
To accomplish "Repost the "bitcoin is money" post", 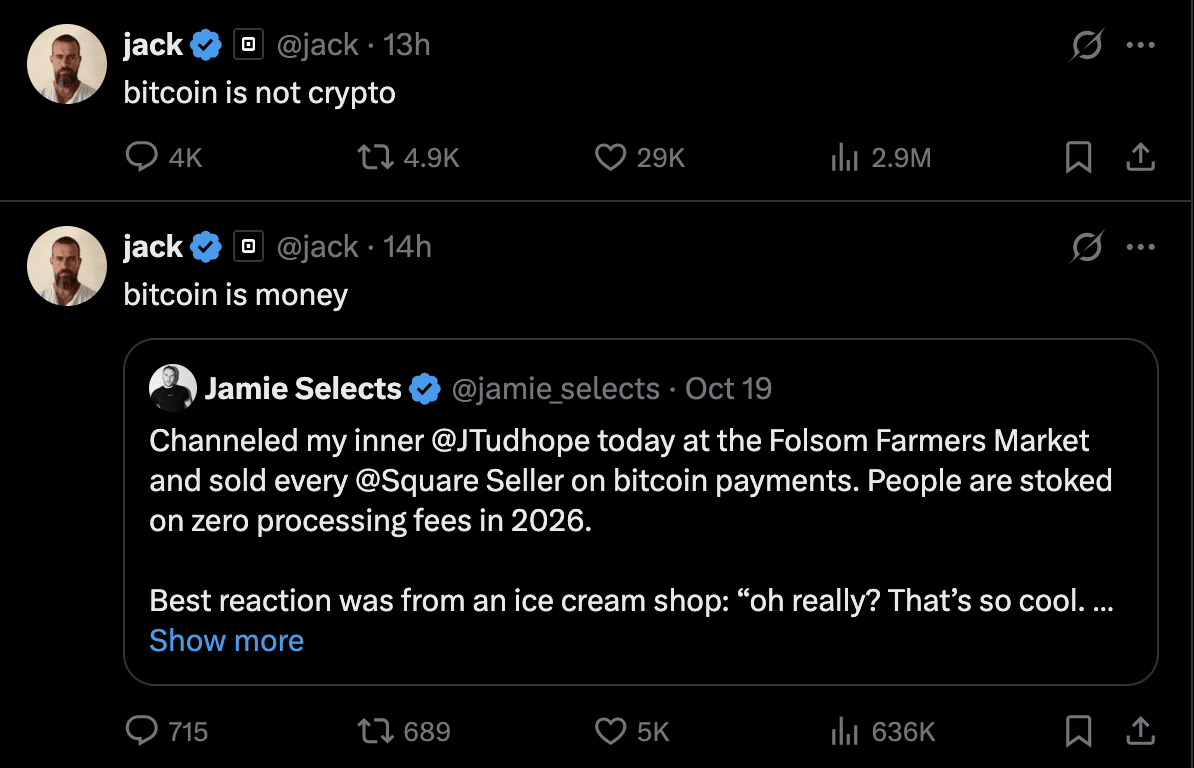I will pyautogui.click(x=374, y=731).
